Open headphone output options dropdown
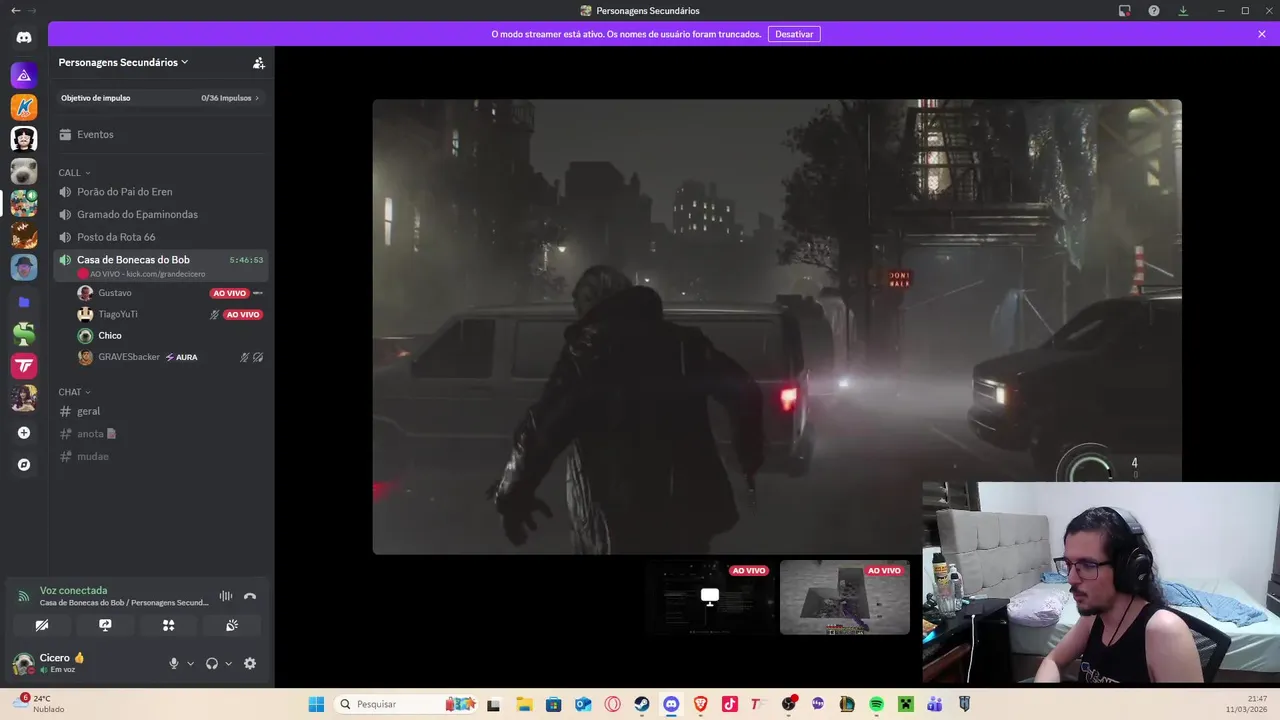 pyautogui.click(x=228, y=663)
